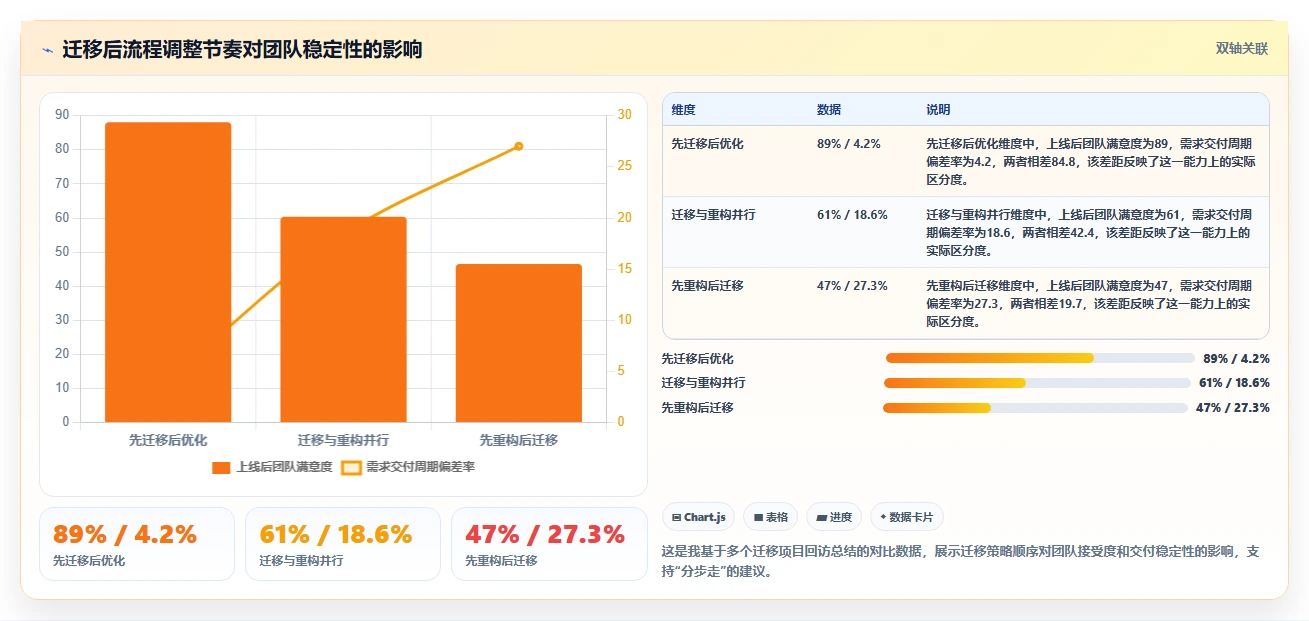This screenshot has height=621, width=1309.
Task: Click the 89% / 4.2% value right of progress bar
Action: point(1236,359)
